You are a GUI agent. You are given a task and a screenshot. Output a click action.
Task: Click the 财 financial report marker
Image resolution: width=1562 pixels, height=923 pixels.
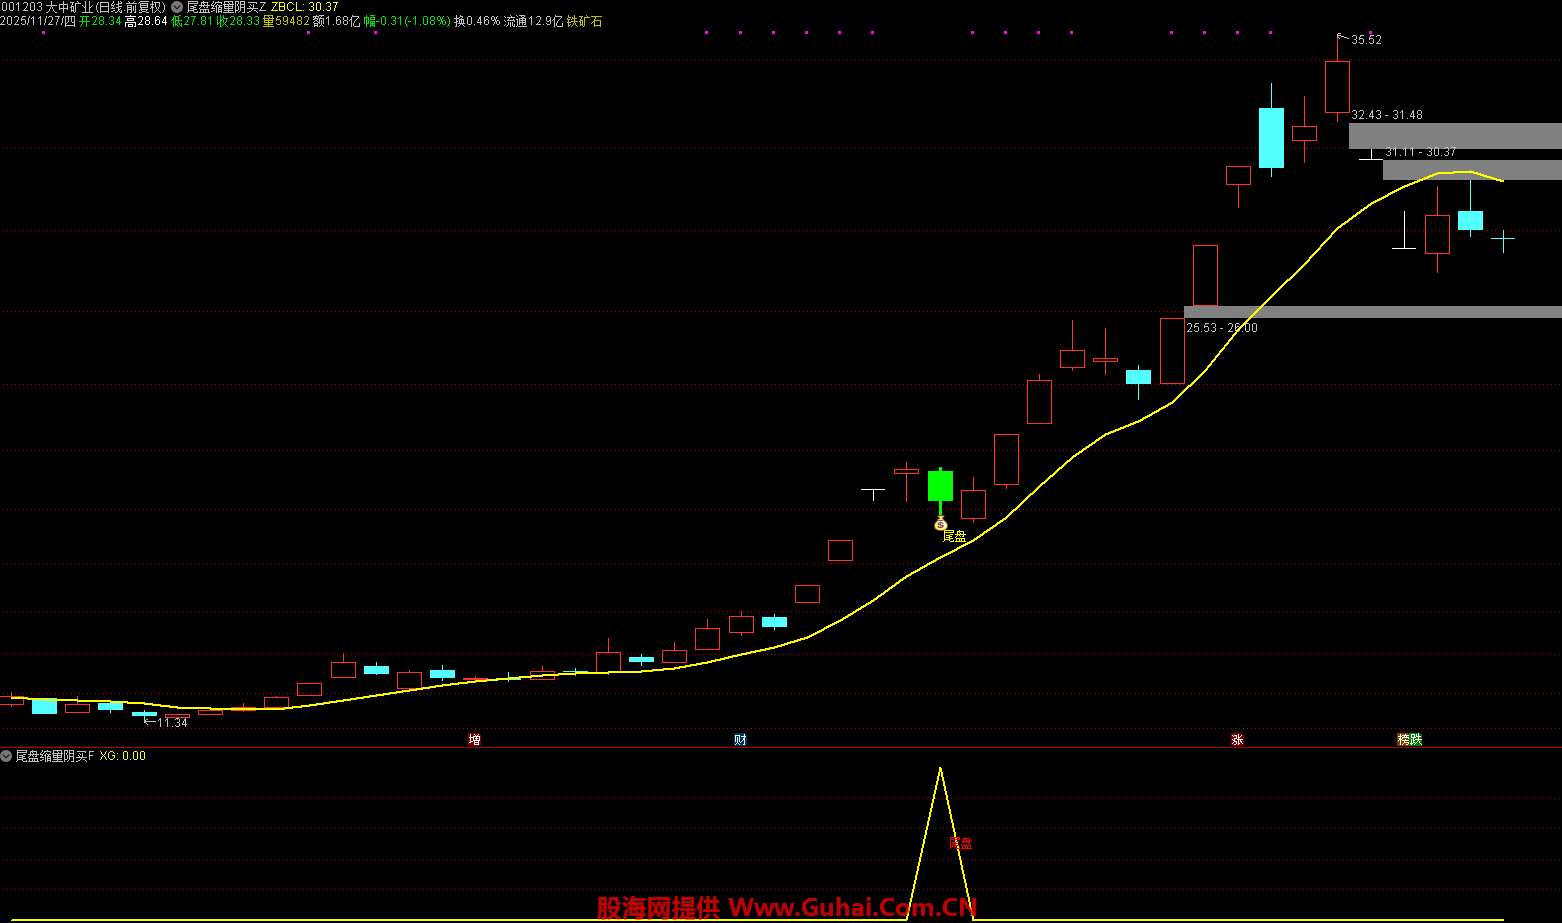tap(740, 740)
